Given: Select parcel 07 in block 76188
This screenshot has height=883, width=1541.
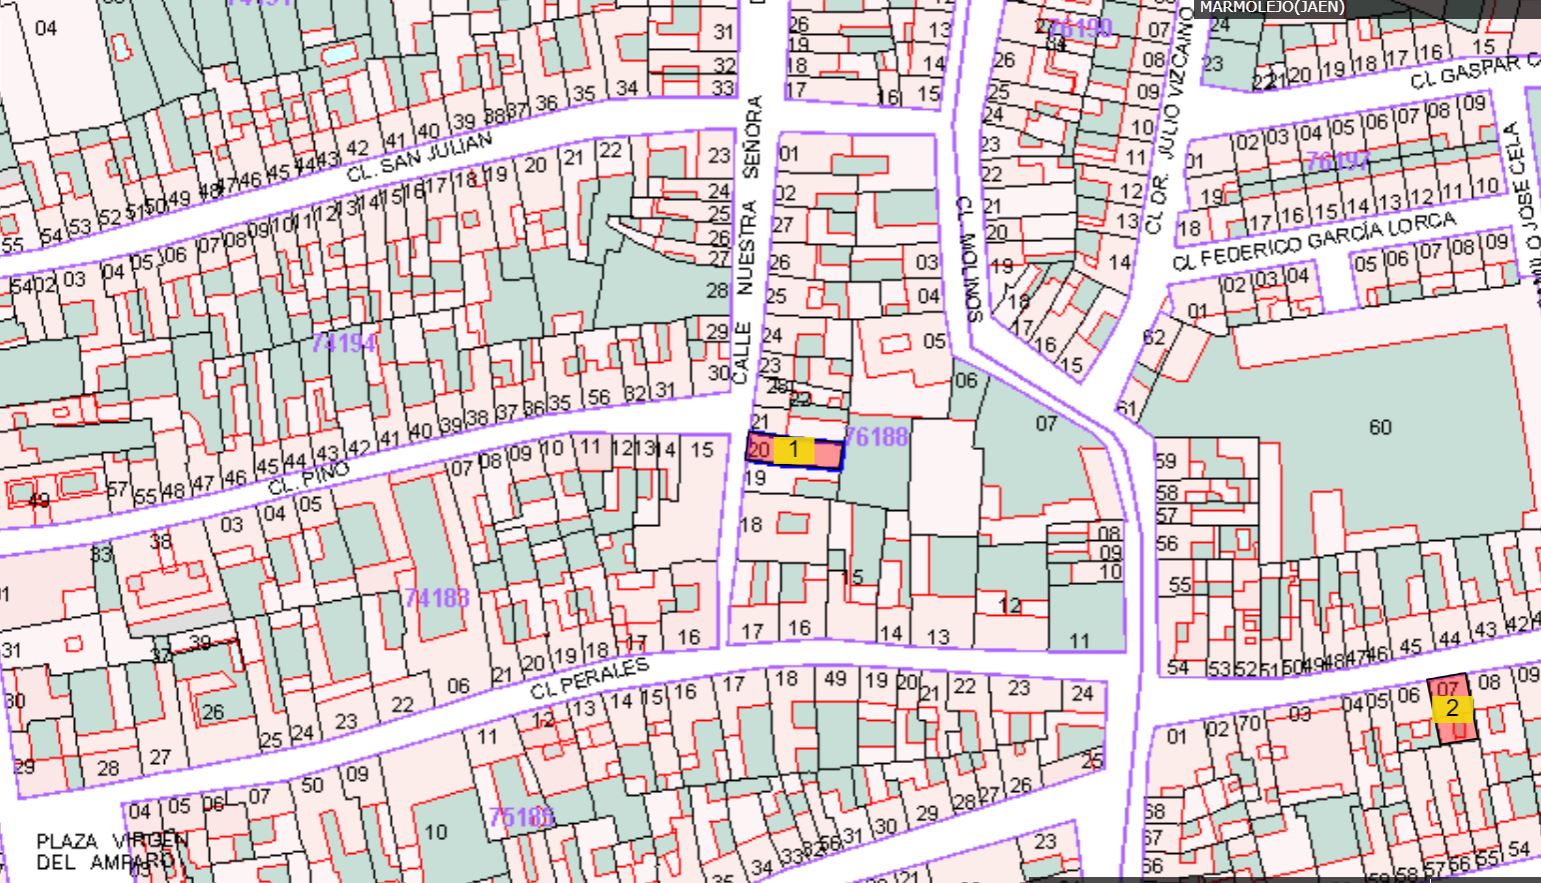Looking at the screenshot, I should coord(1045,424).
